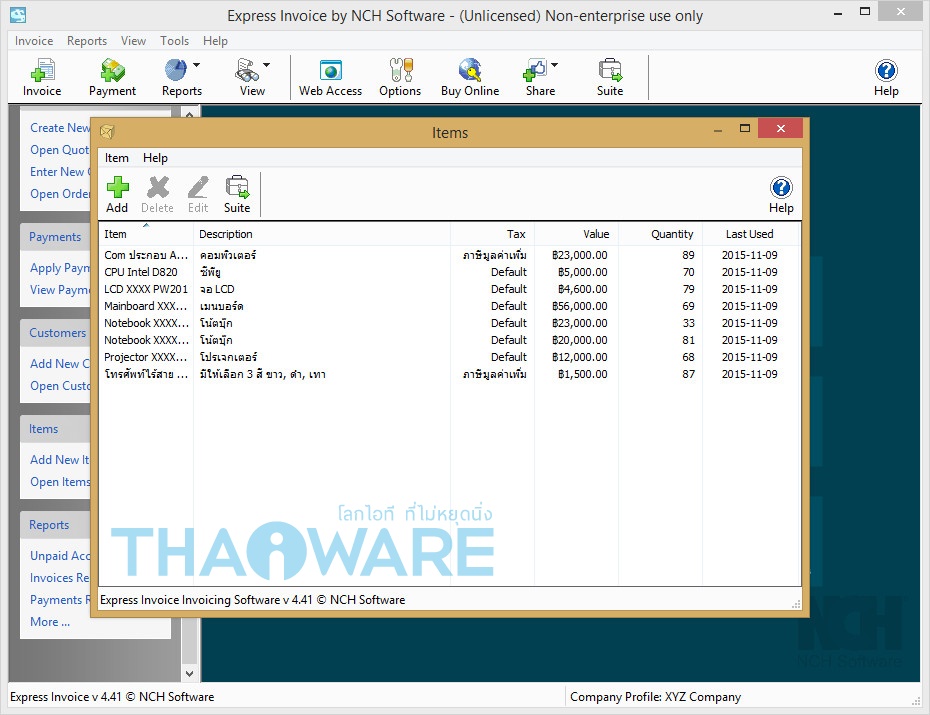Click the Open Items sidebar link
930x715 pixels.
point(60,482)
